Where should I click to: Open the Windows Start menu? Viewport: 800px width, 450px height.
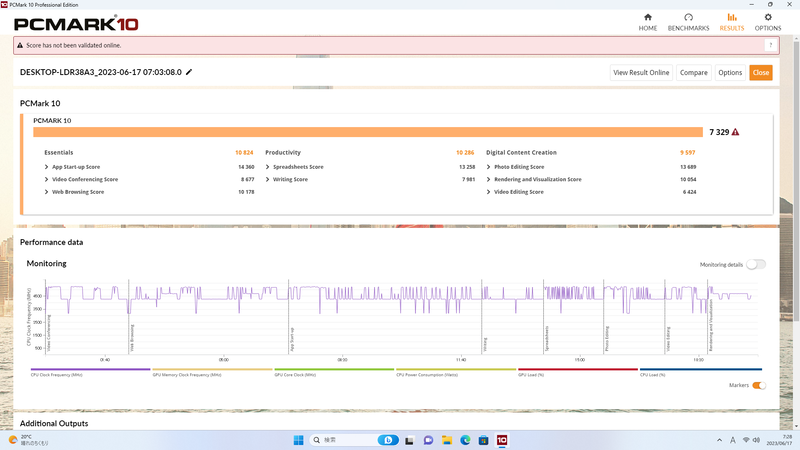pyautogui.click(x=298, y=440)
